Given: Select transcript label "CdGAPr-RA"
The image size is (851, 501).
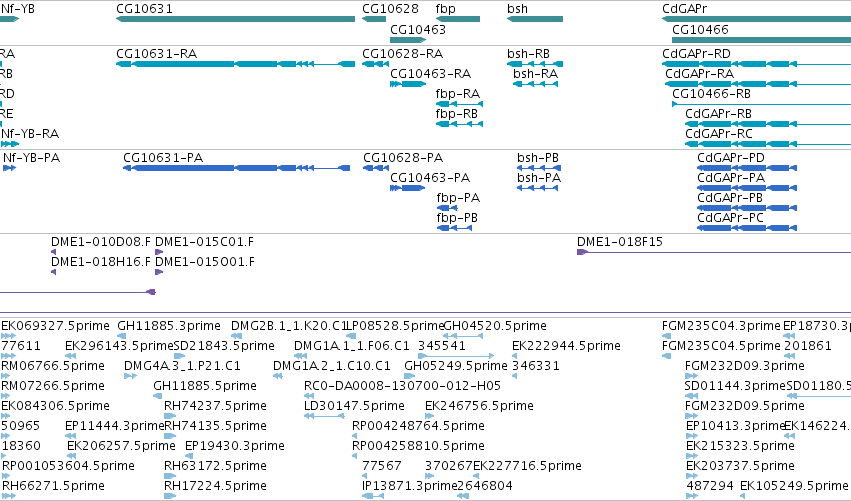Looking at the screenshot, I should (x=700, y=74).
